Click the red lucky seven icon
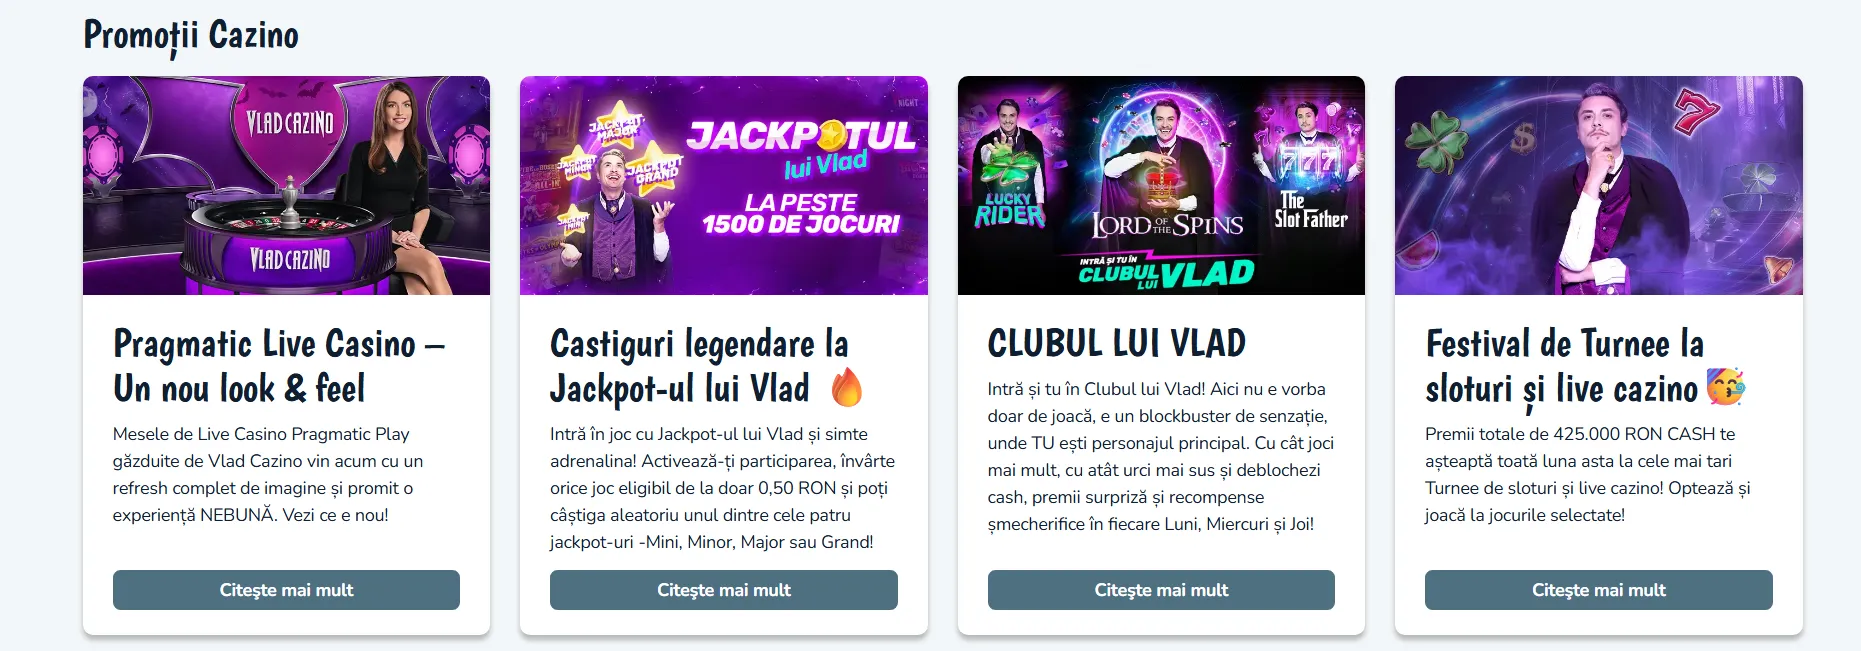Viewport: 1861px width, 651px height. pos(1697,111)
